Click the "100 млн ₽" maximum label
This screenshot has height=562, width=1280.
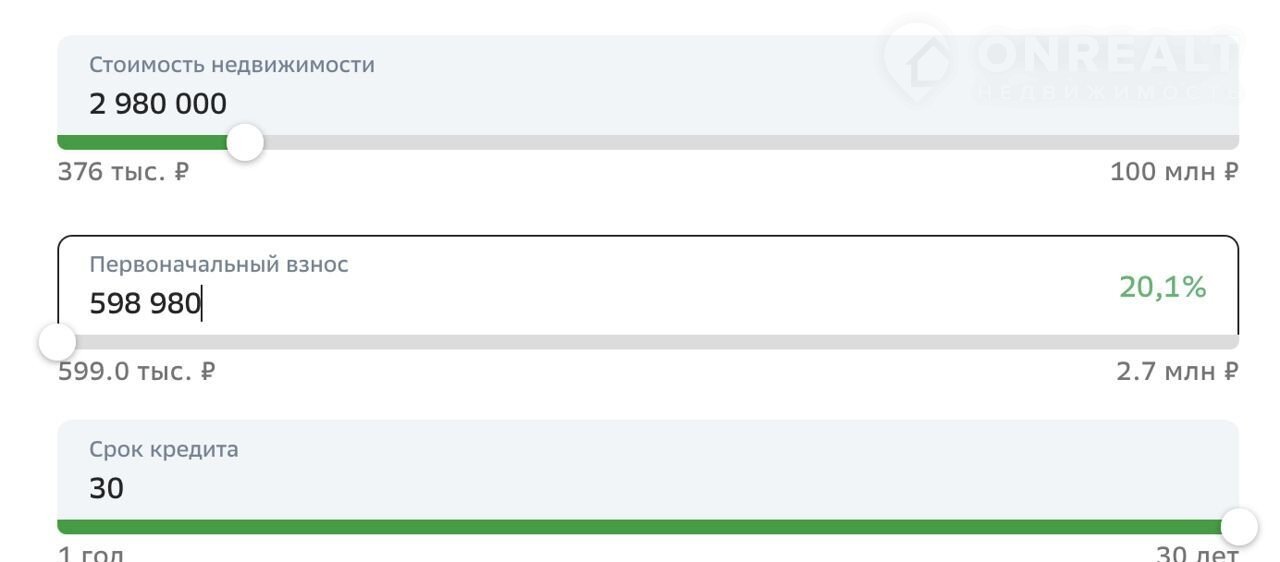pos(1174,172)
